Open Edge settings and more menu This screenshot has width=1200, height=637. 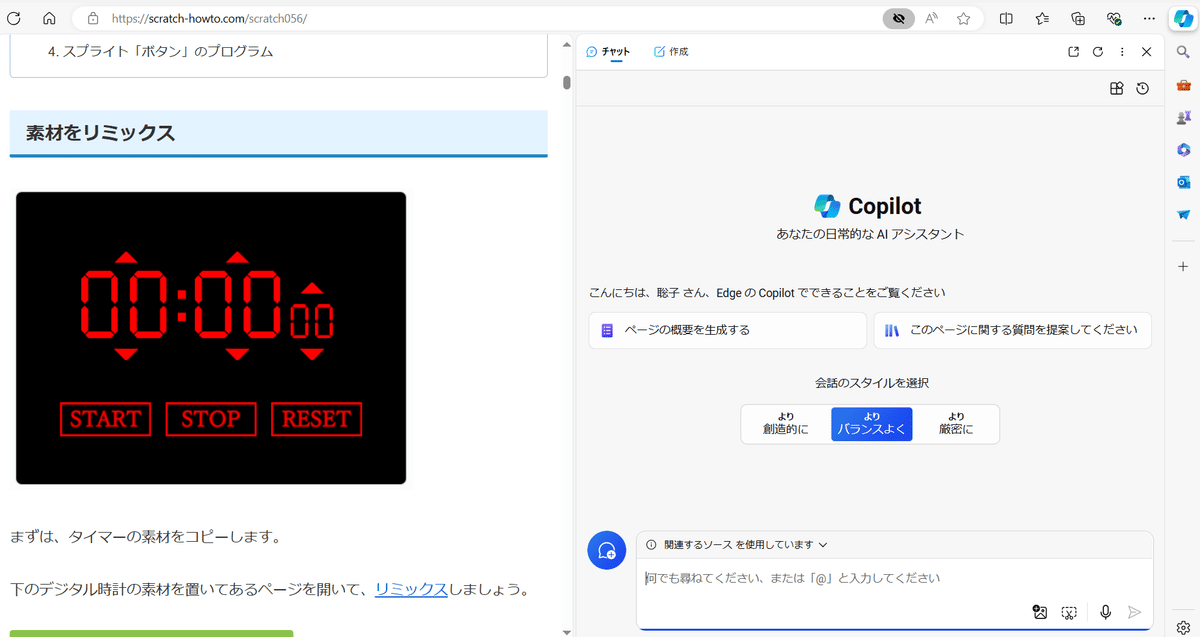(x=1150, y=18)
